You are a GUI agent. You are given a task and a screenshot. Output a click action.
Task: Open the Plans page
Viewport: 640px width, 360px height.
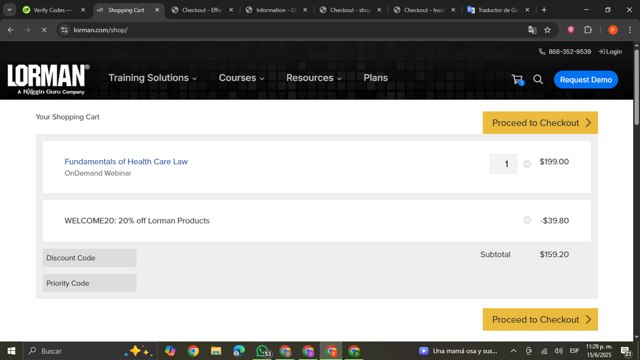(x=376, y=78)
